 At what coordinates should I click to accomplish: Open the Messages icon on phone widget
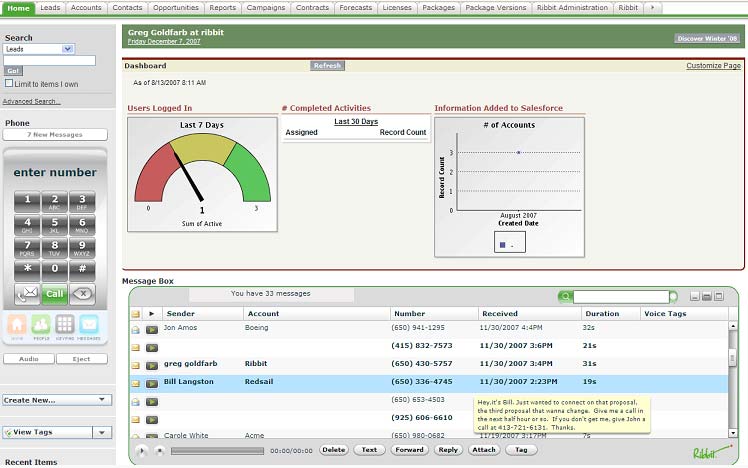[89, 324]
